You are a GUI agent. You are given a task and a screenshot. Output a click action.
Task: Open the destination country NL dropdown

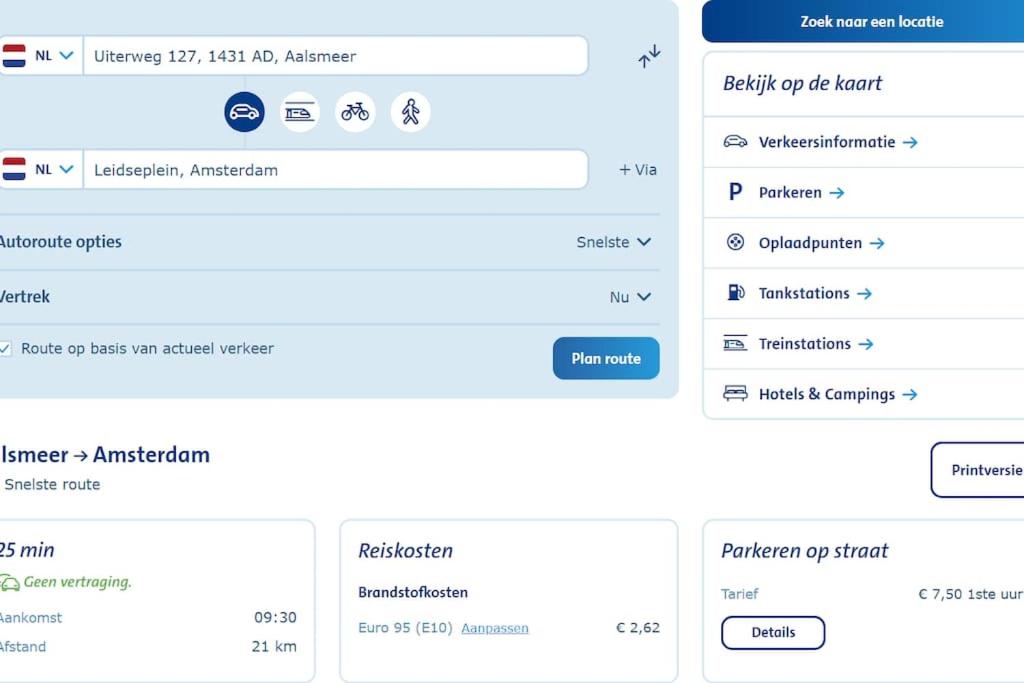40,170
